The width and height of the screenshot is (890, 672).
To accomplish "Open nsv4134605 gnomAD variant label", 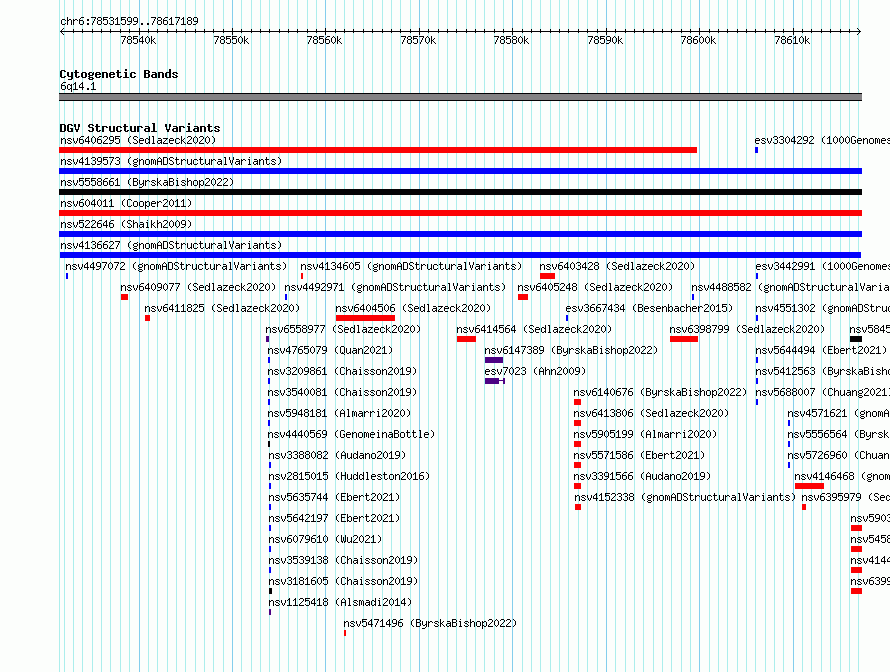I will (411, 266).
